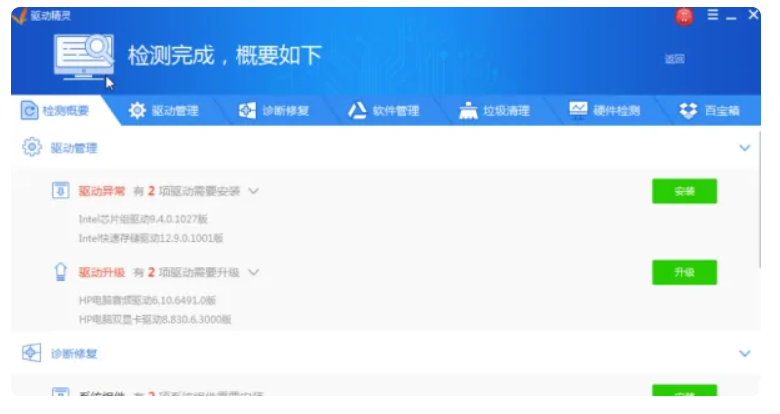Collapse the 诊断修复 section using right chevron
This screenshot has width=780, height=414.
pos(744,353)
